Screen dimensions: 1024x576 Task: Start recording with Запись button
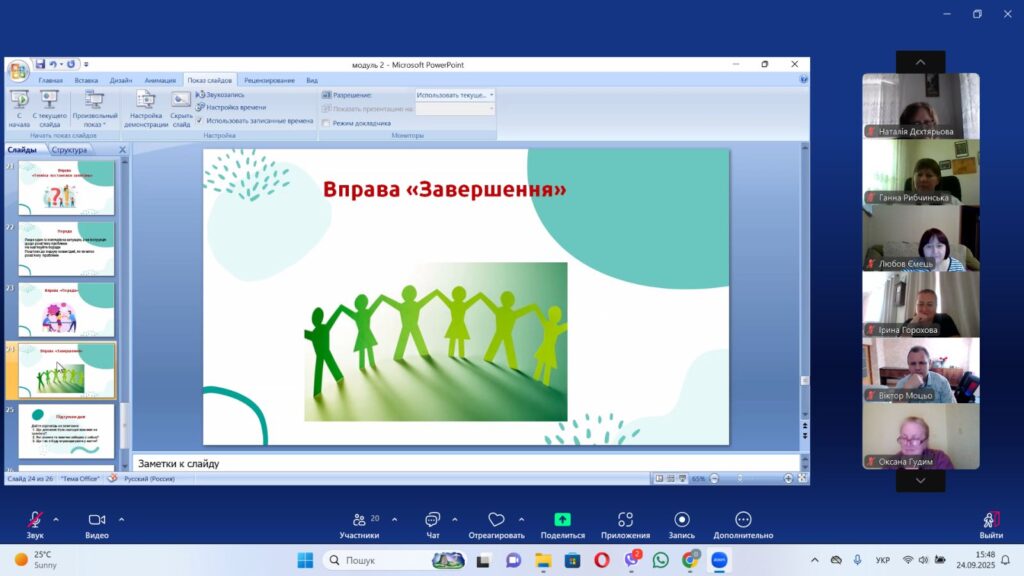pyautogui.click(x=682, y=520)
